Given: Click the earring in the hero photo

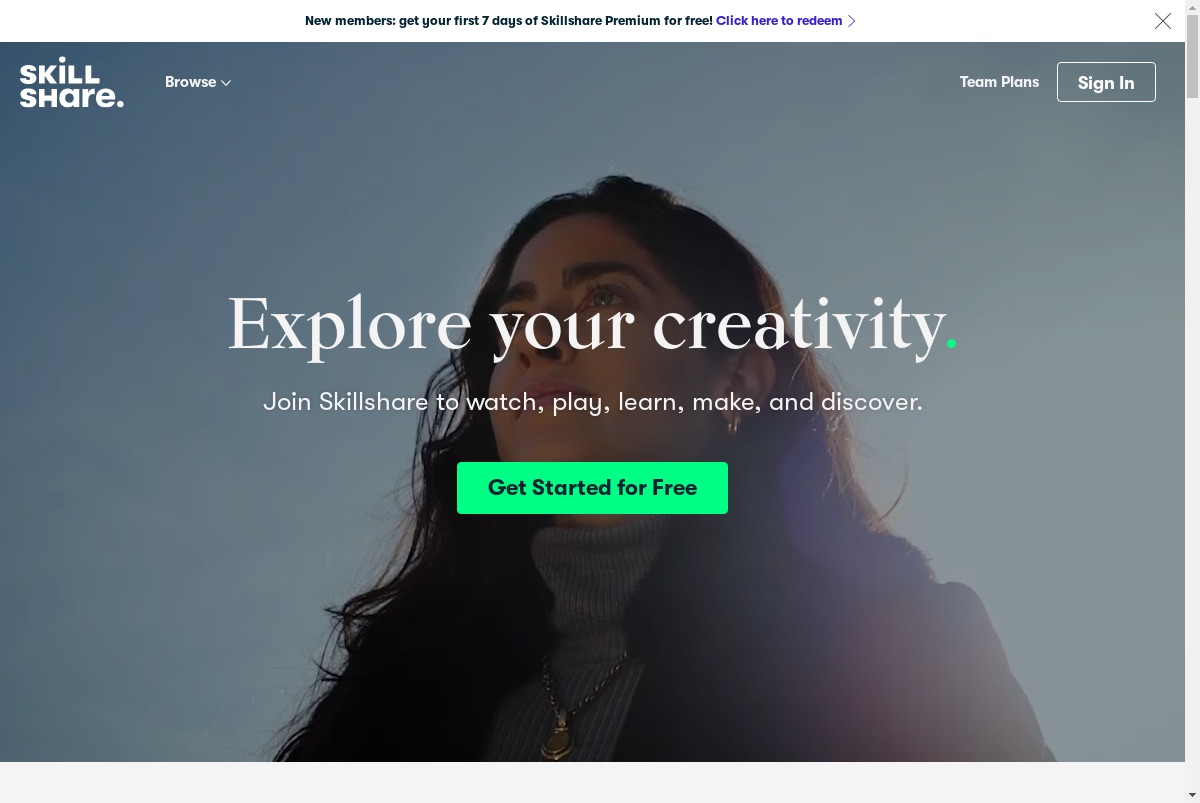Looking at the screenshot, I should tap(733, 424).
